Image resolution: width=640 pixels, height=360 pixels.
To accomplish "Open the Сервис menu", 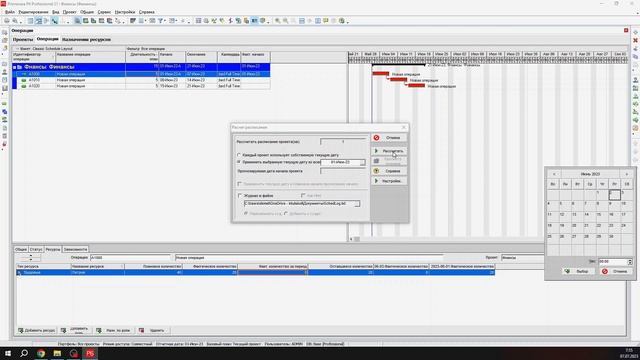I will [x=104, y=12].
